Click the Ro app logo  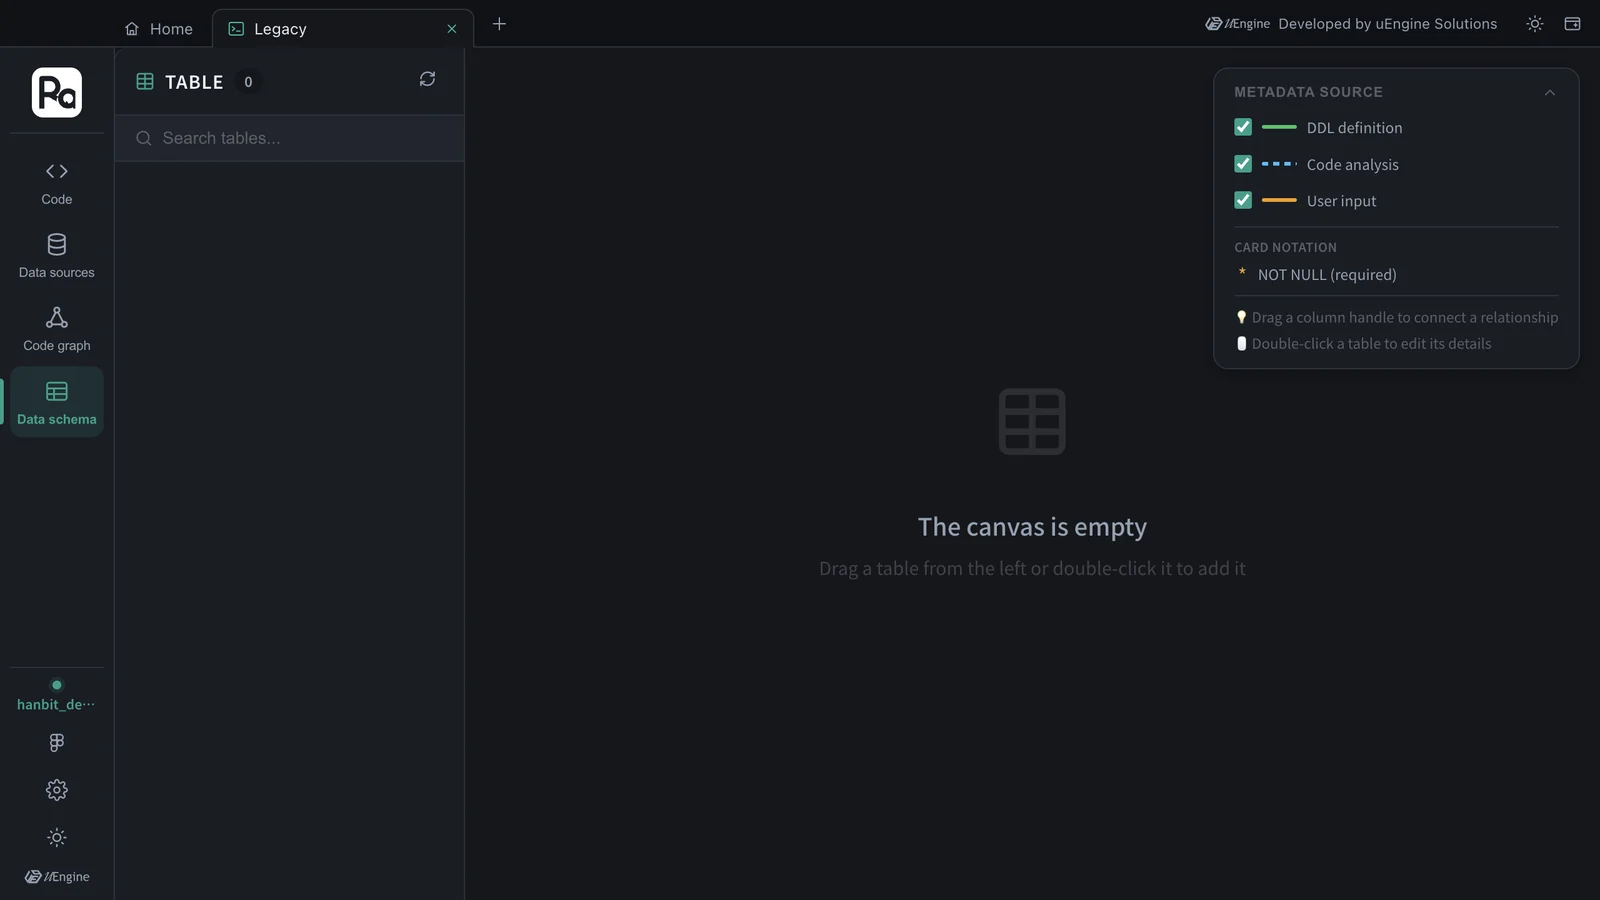(x=57, y=93)
